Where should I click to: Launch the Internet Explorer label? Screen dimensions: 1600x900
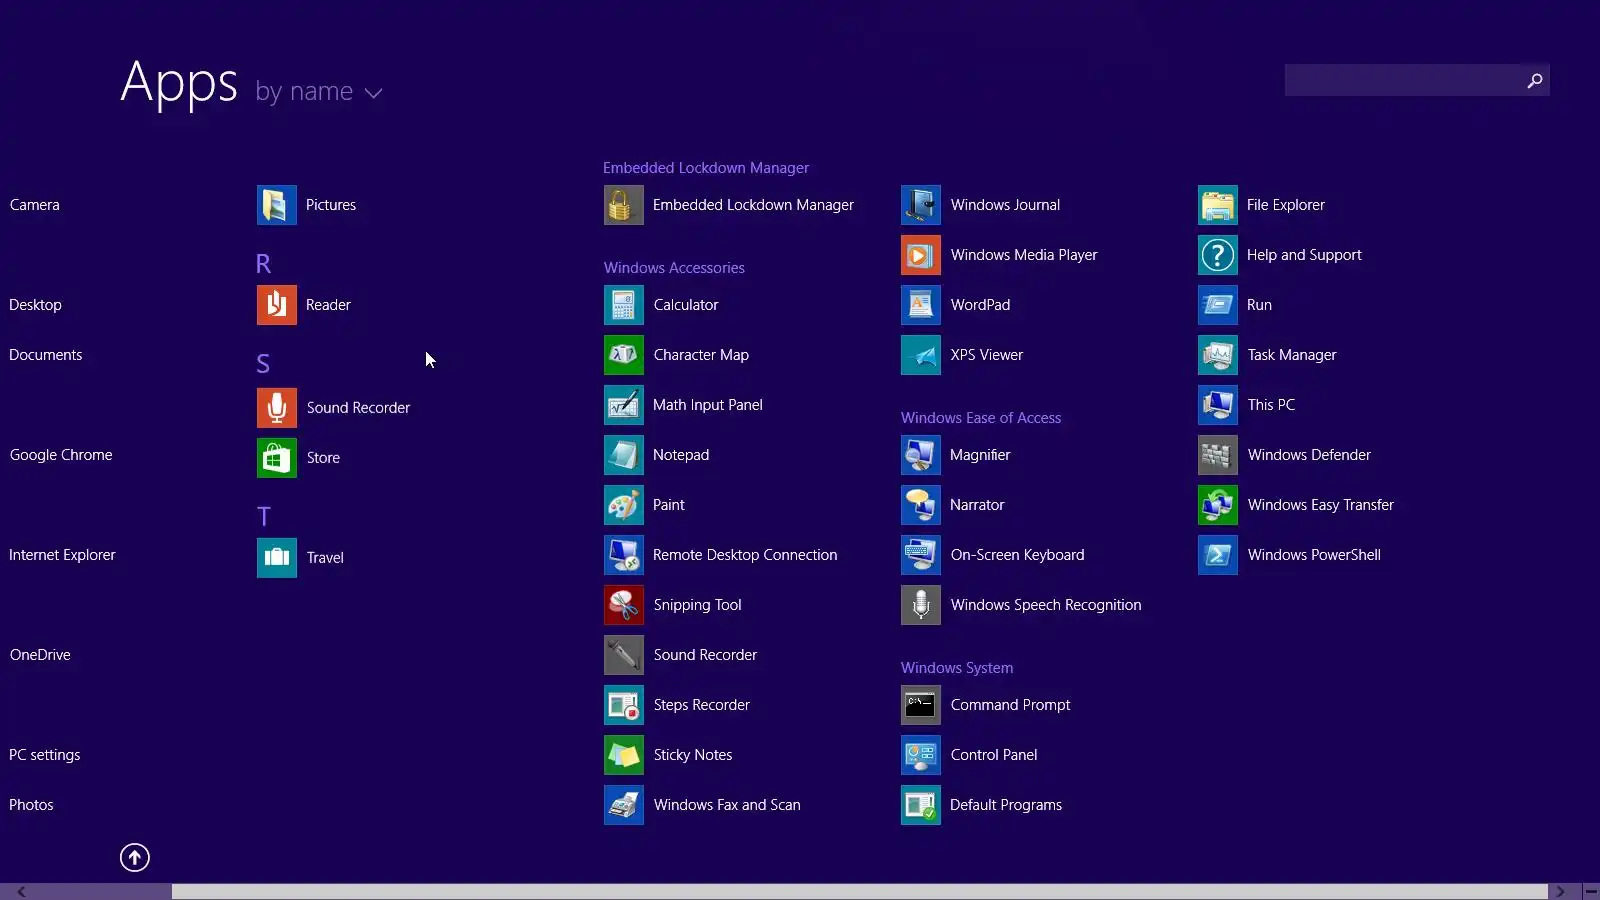pyautogui.click(x=62, y=555)
